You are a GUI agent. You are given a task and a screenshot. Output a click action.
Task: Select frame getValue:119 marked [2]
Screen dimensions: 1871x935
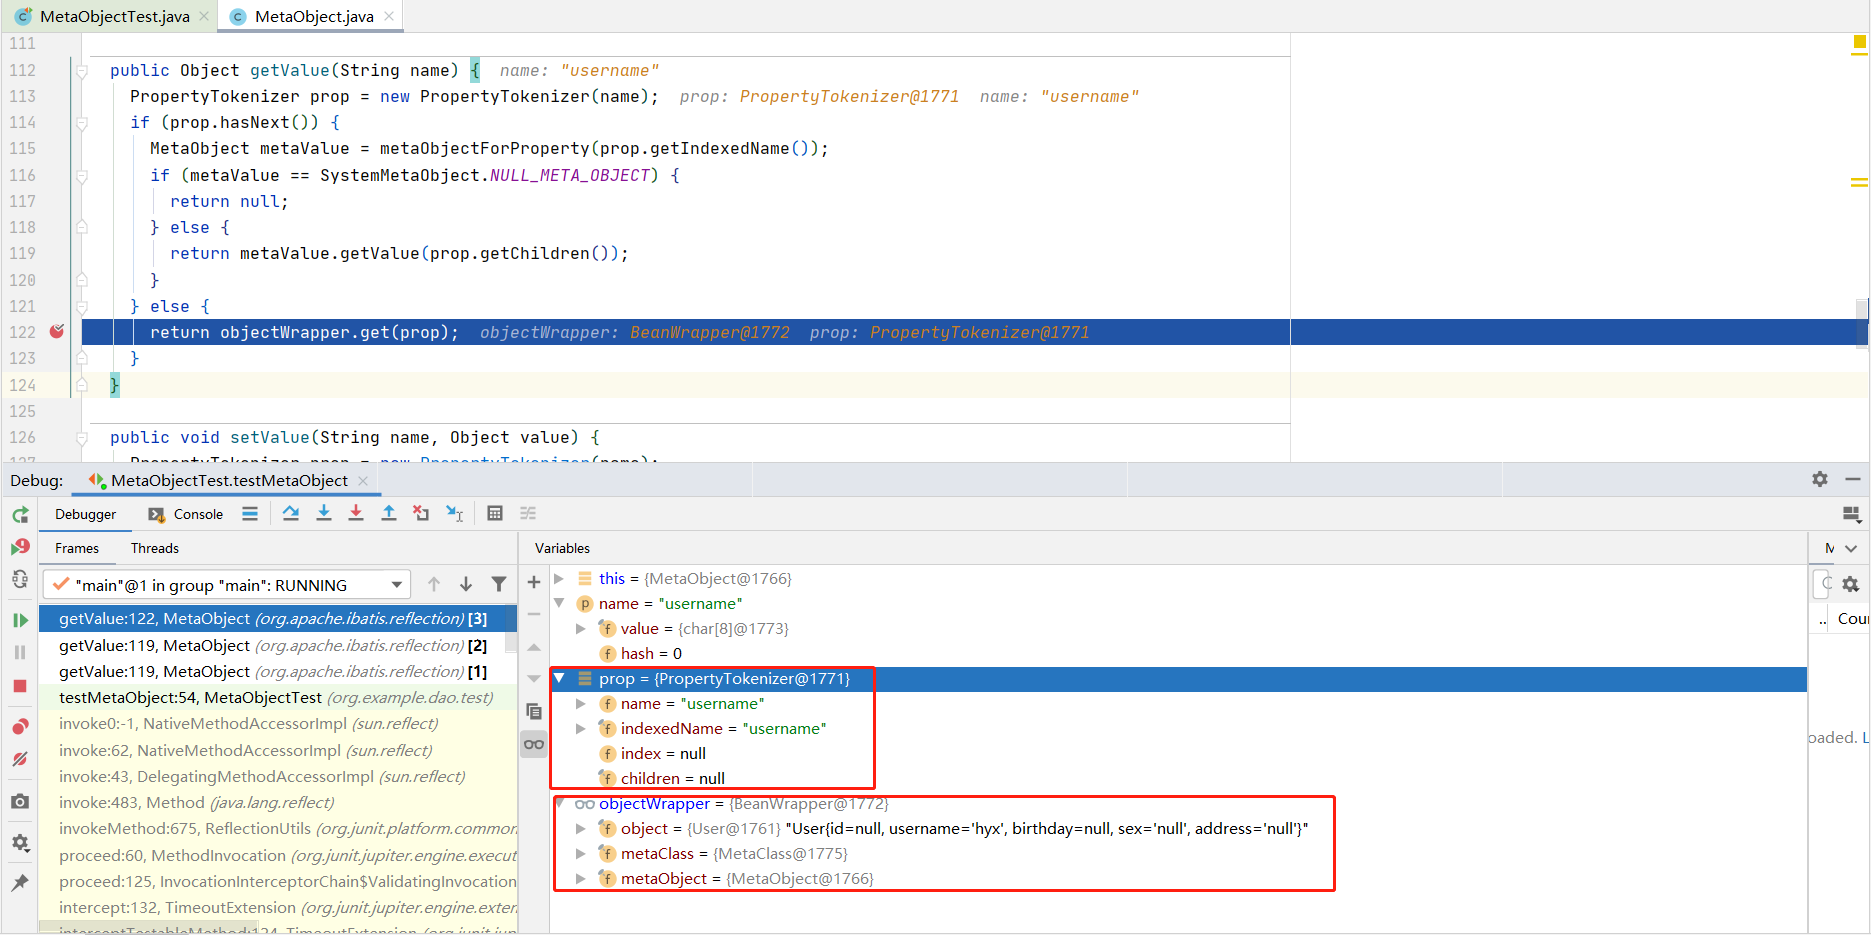click(277, 646)
